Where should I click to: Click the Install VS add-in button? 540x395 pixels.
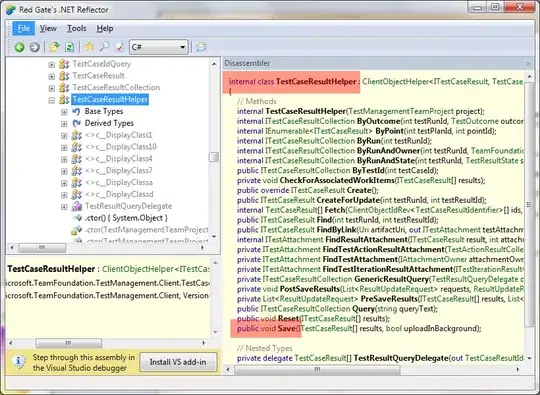coord(178,362)
